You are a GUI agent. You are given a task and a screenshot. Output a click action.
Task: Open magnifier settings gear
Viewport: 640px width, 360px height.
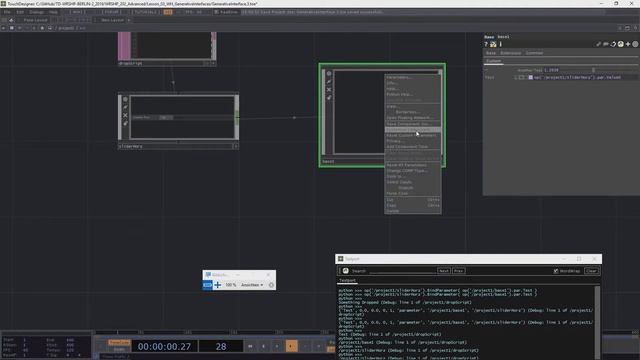pyautogui.click(x=271, y=285)
